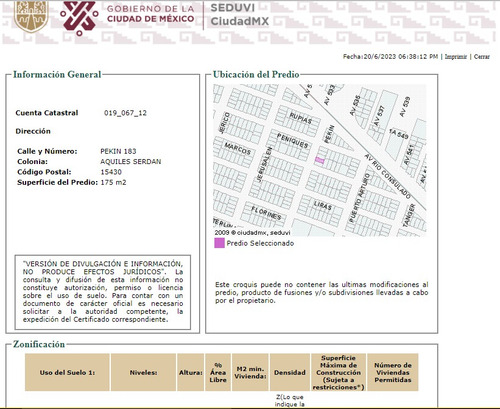Click the AV RIO CONSULADO street label on map
The width and height of the screenshot is (500, 409).
(x=387, y=176)
